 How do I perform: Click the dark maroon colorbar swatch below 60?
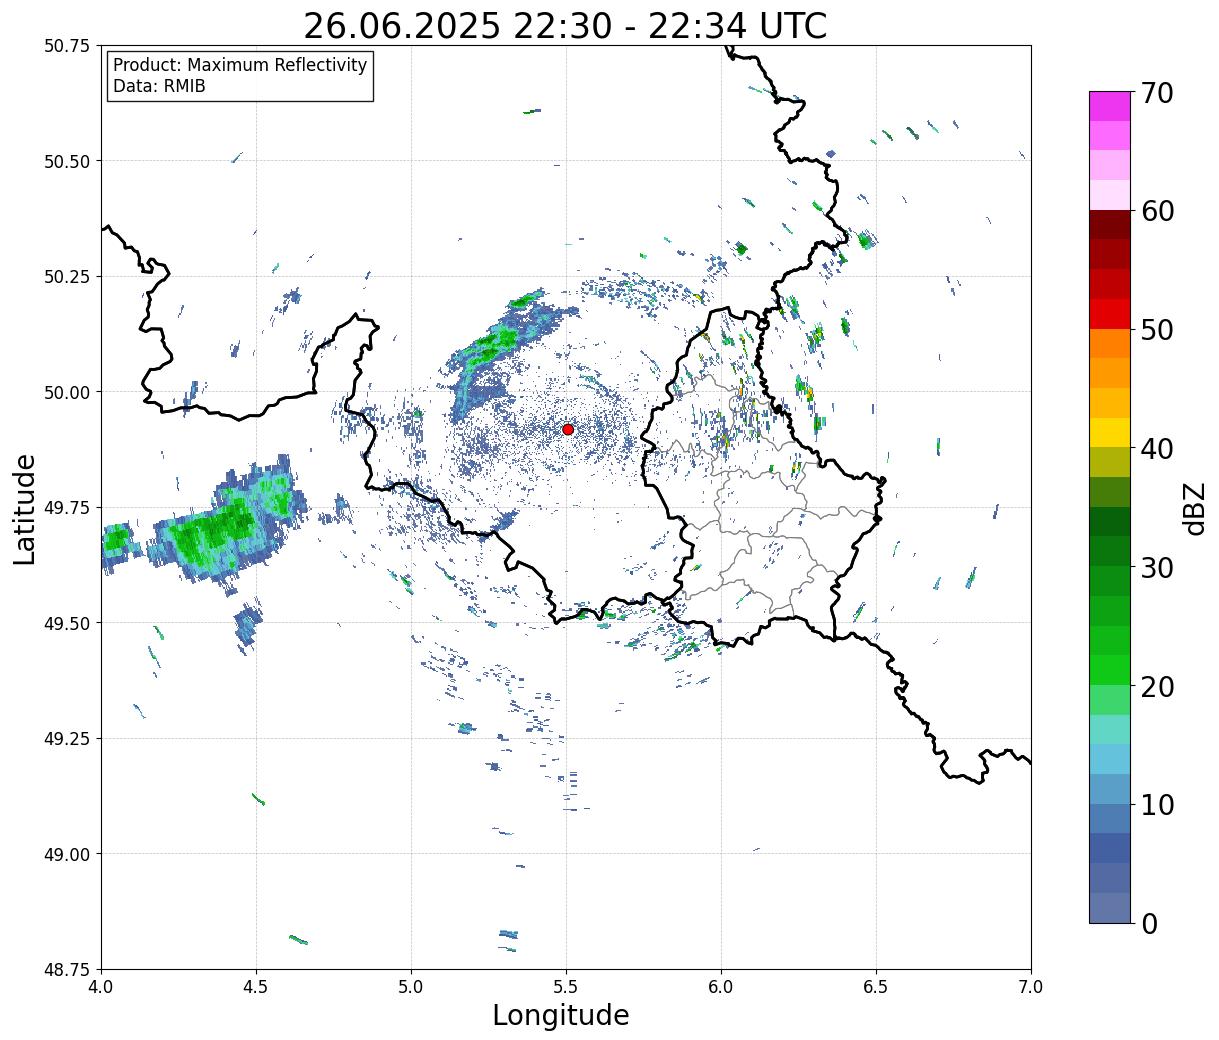1110,225
